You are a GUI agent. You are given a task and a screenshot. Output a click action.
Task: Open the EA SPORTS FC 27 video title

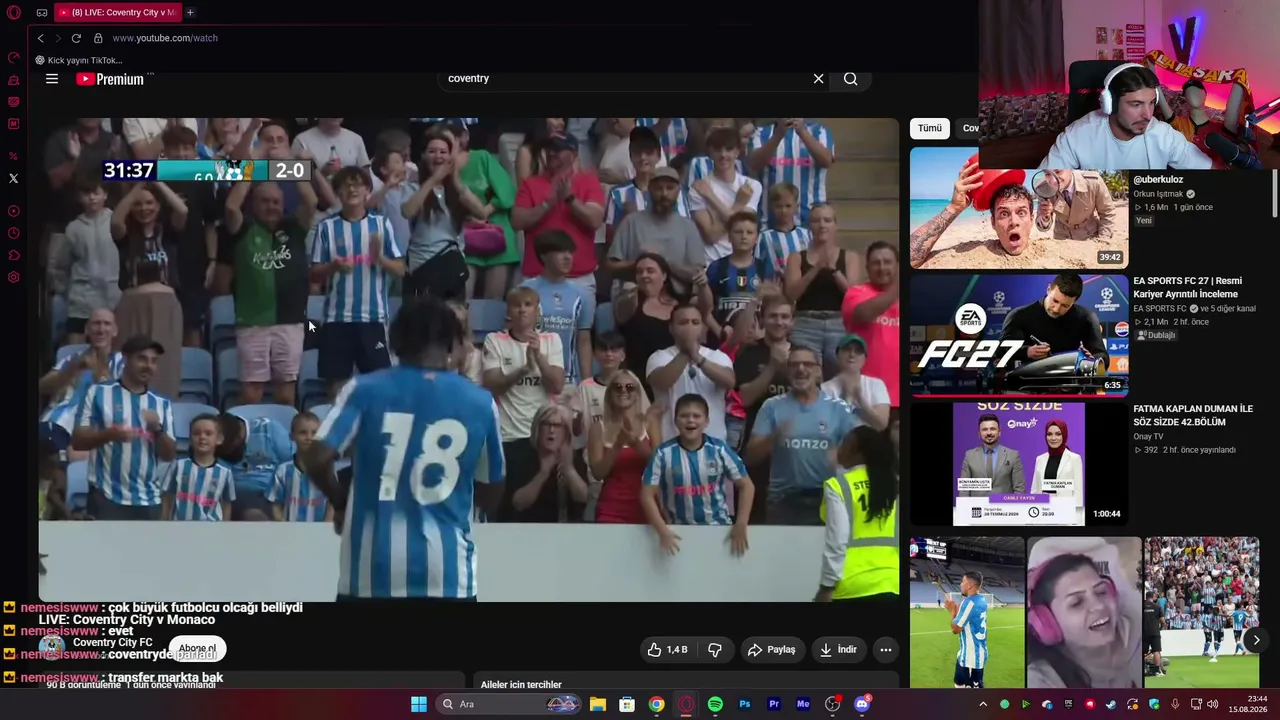click(x=1188, y=288)
